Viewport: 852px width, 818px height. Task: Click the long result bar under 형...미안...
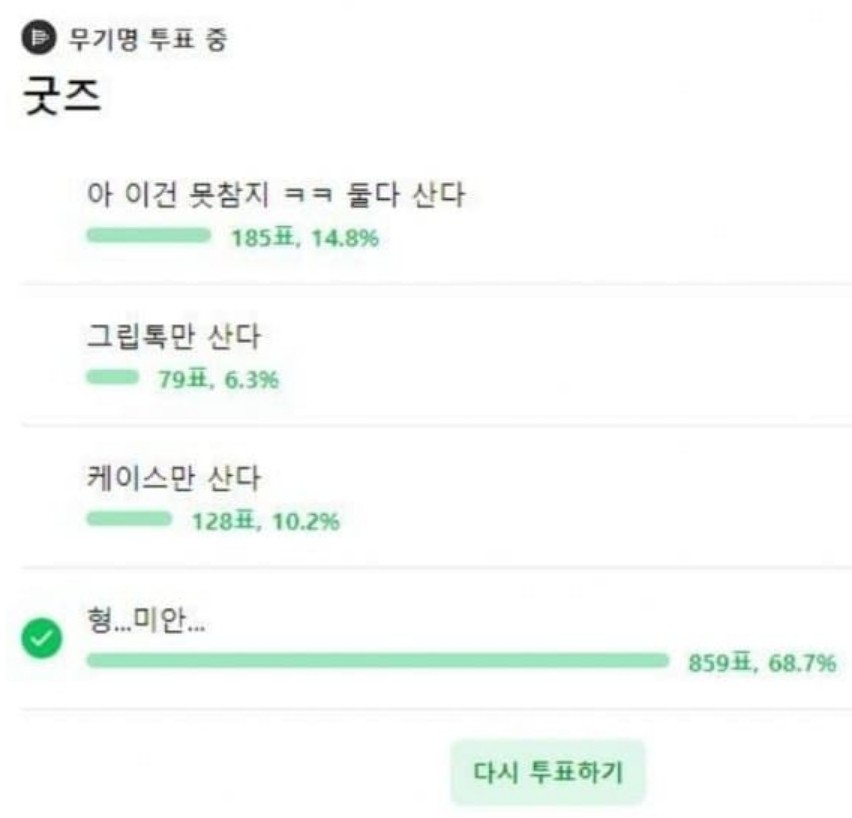point(377,661)
